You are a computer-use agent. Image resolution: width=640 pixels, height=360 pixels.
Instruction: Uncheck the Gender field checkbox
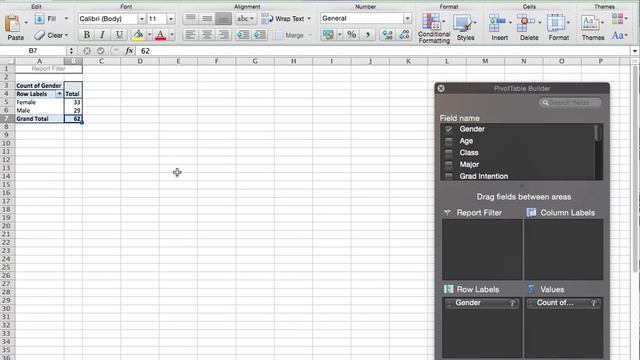pyautogui.click(x=449, y=129)
